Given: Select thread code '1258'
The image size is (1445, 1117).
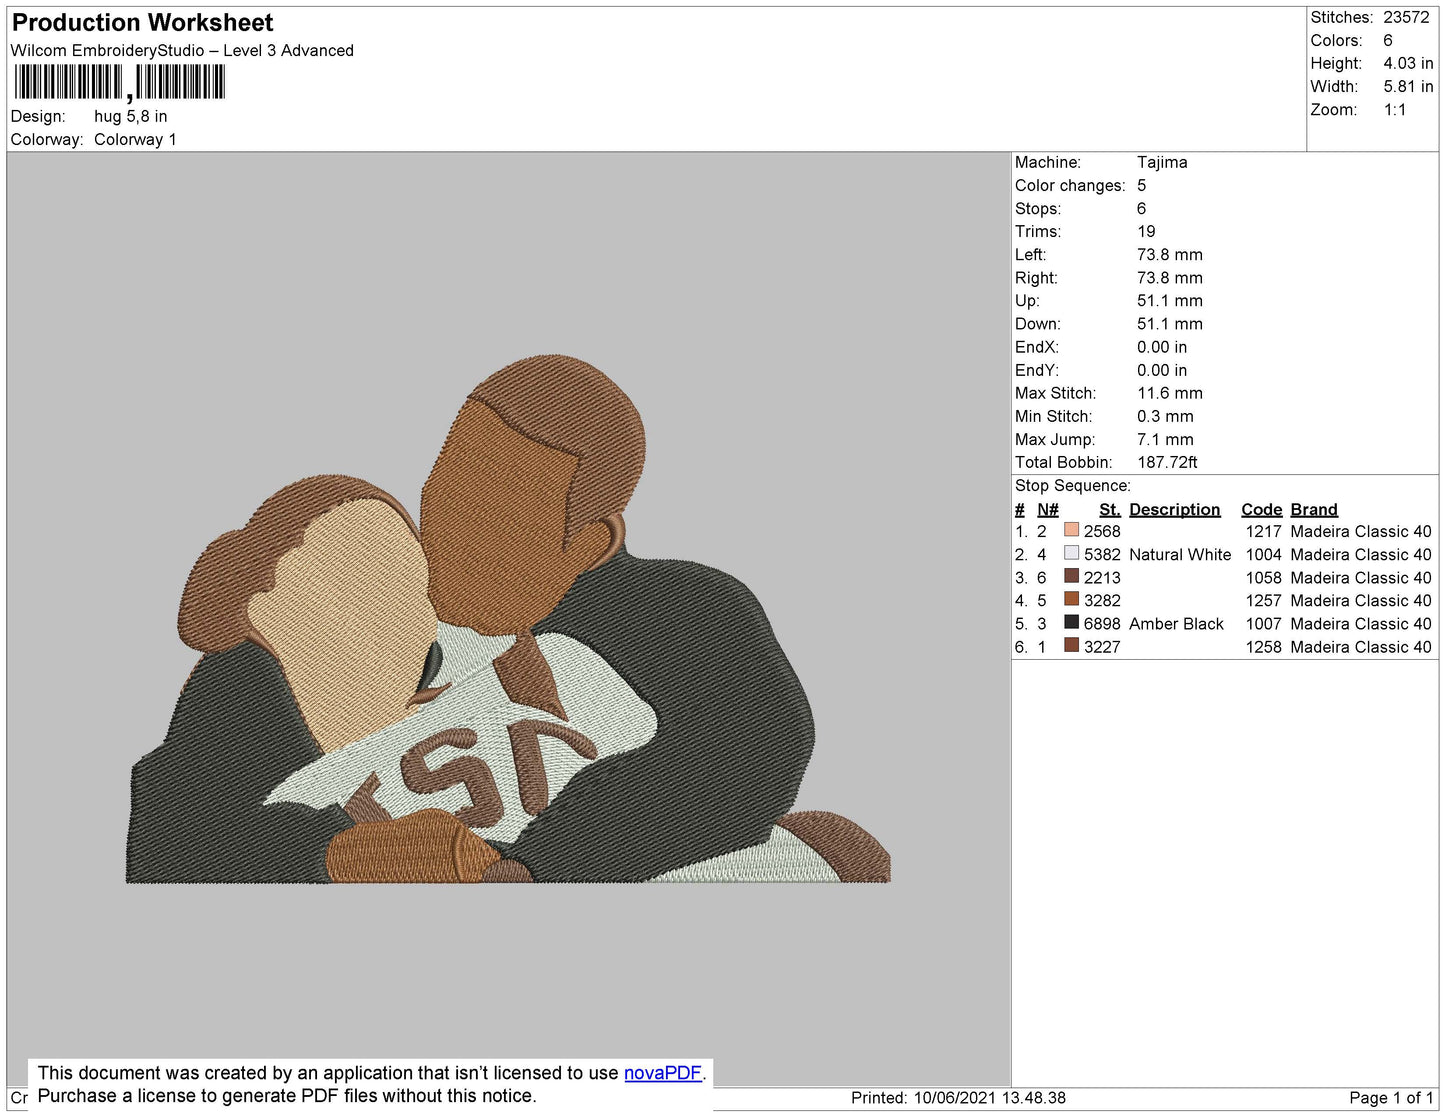Looking at the screenshot, I should (x=1263, y=646).
